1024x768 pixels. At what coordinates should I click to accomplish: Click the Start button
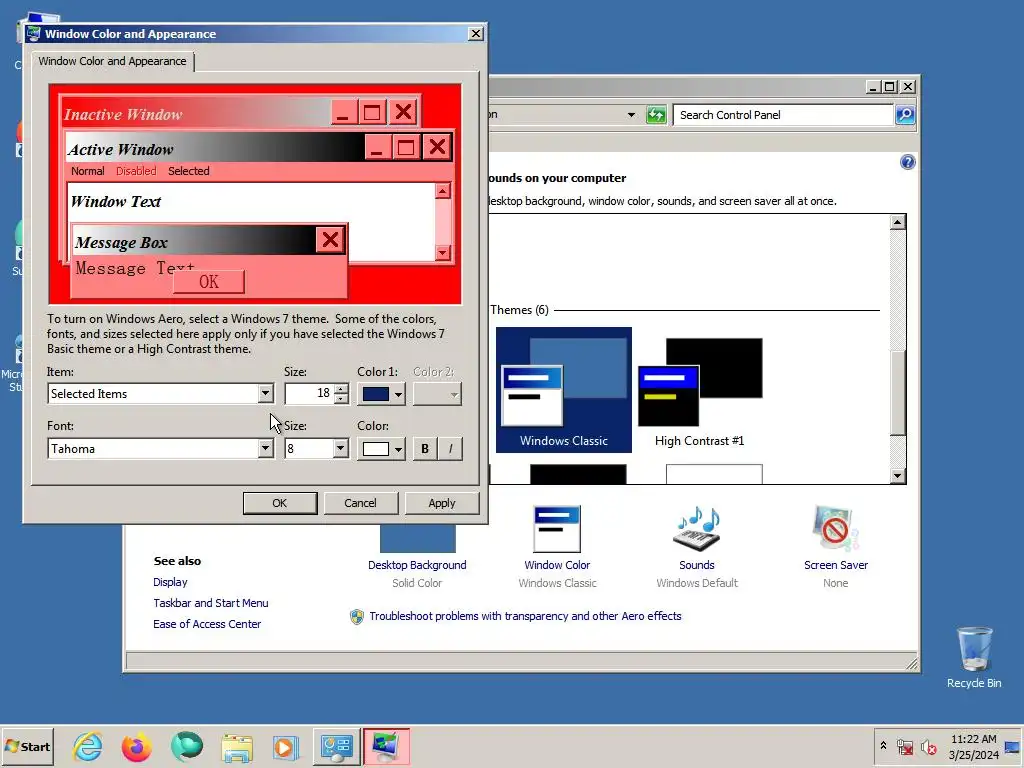[x=27, y=746]
